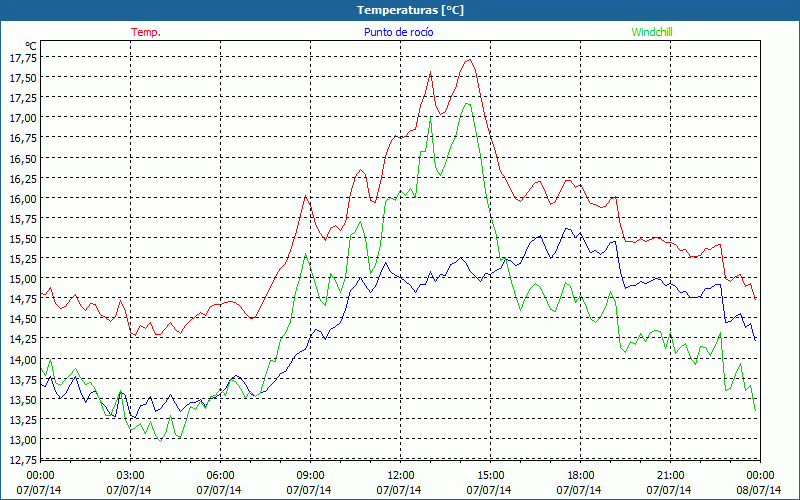Click the °C unit label on axis
Image resolution: width=800 pixels, height=500 pixels.
(x=31, y=46)
